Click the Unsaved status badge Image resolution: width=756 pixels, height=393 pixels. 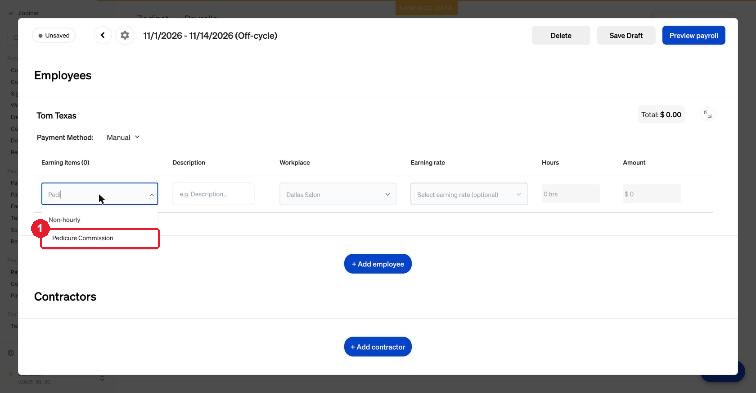coord(54,36)
